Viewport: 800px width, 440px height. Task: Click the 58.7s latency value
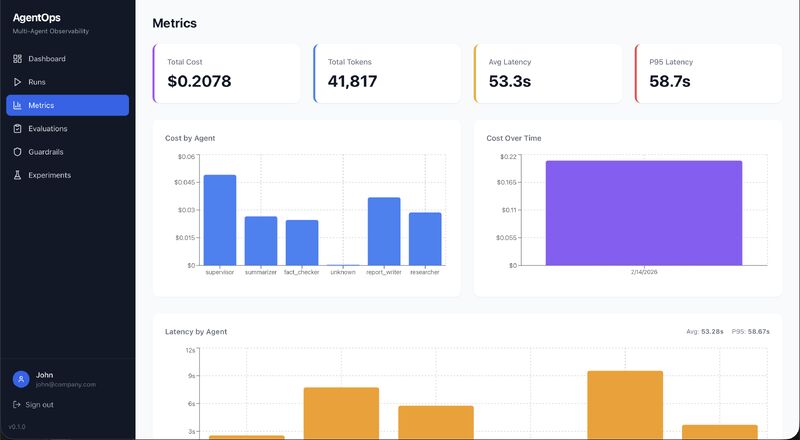coord(670,81)
